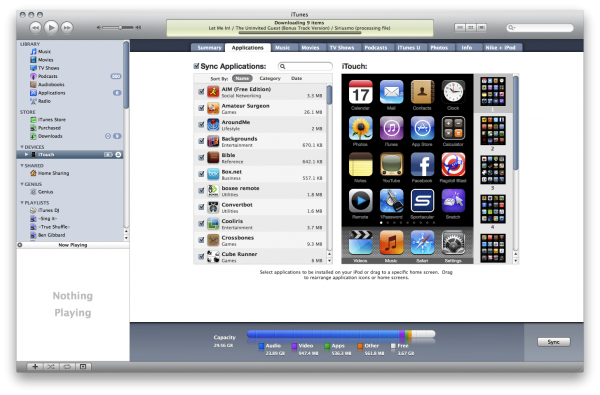Click the shuffle icon in bottom bar

51,367
